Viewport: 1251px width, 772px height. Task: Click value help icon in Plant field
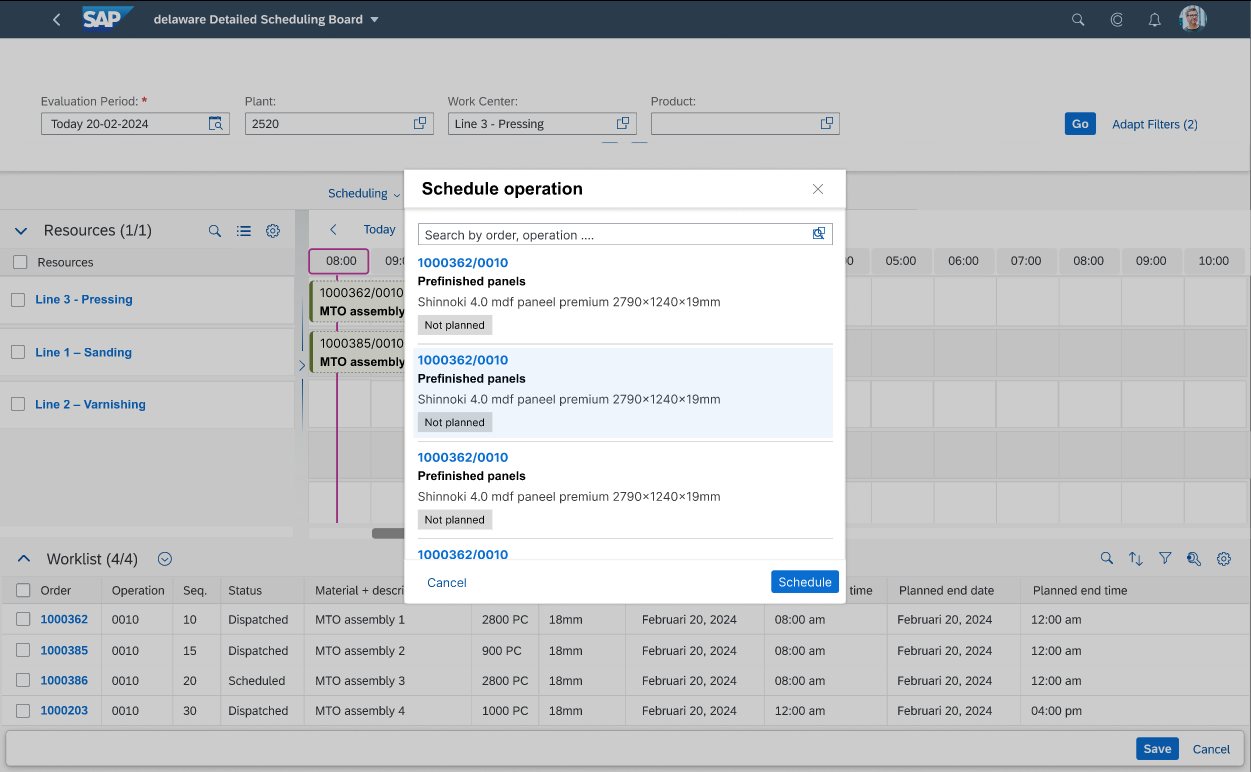[420, 124]
